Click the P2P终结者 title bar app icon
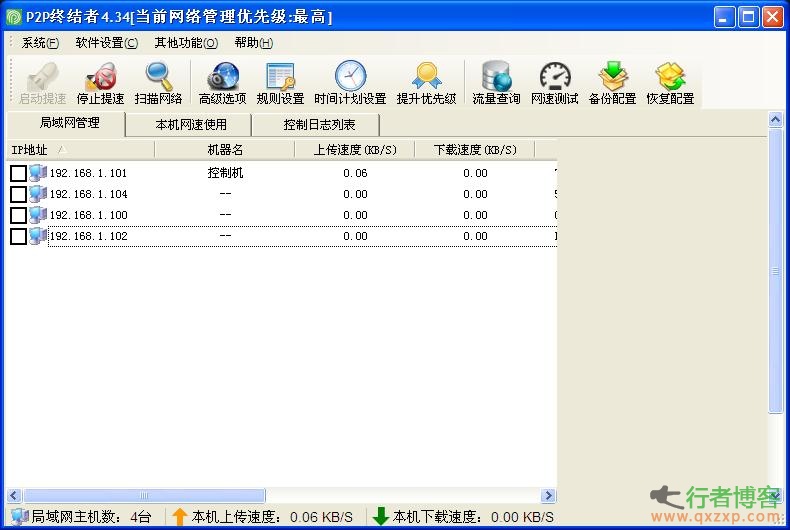 tap(14, 17)
